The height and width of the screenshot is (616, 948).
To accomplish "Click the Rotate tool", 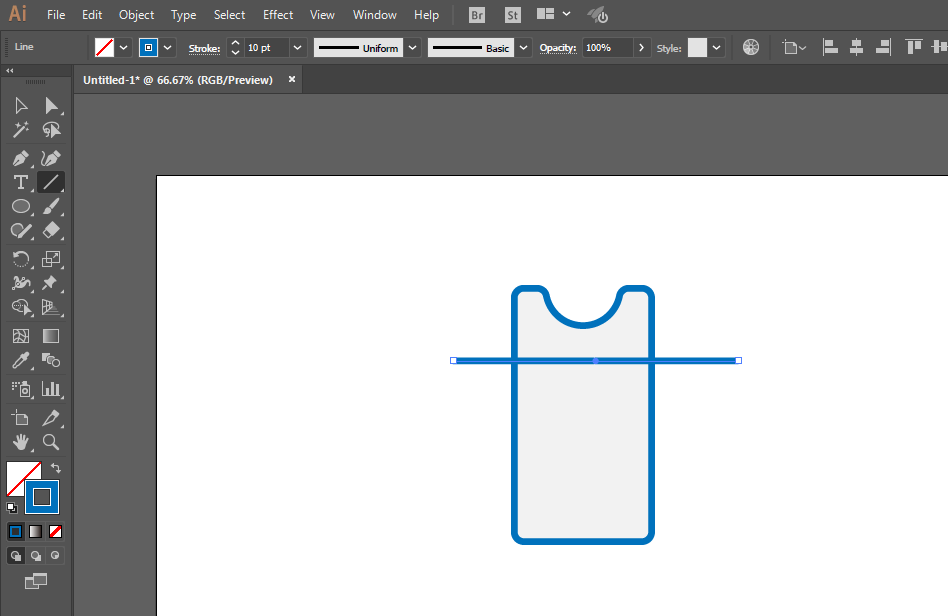I will pos(20,259).
